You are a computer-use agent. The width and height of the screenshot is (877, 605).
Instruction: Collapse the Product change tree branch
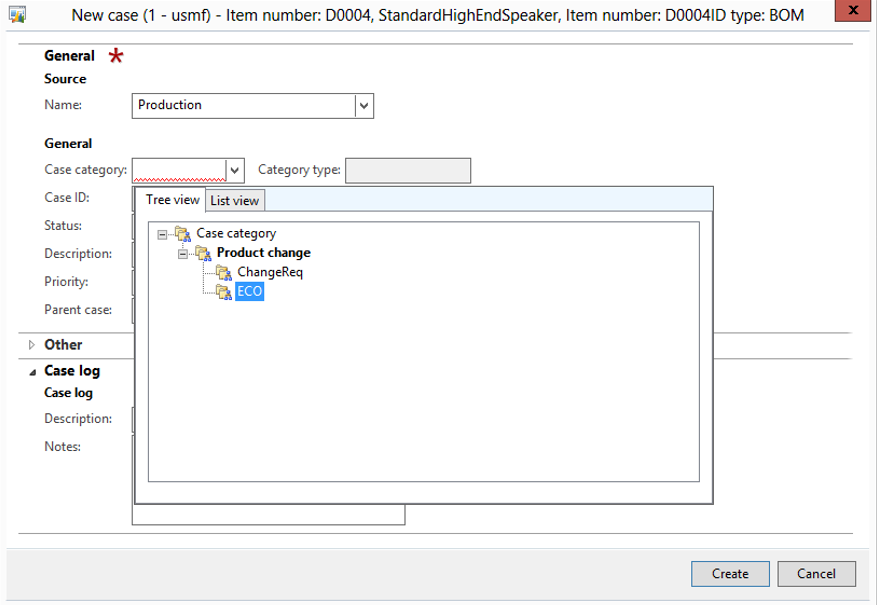(183, 253)
